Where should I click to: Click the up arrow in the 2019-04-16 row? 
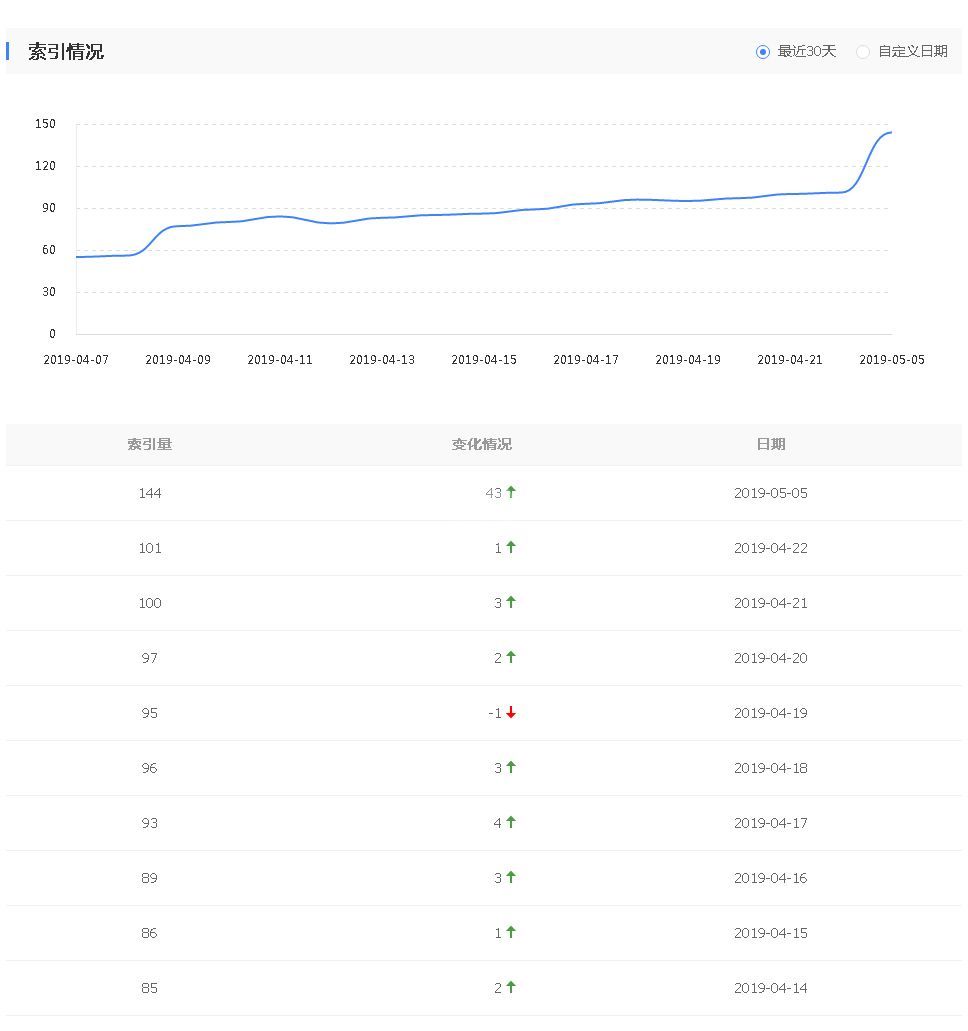511,877
